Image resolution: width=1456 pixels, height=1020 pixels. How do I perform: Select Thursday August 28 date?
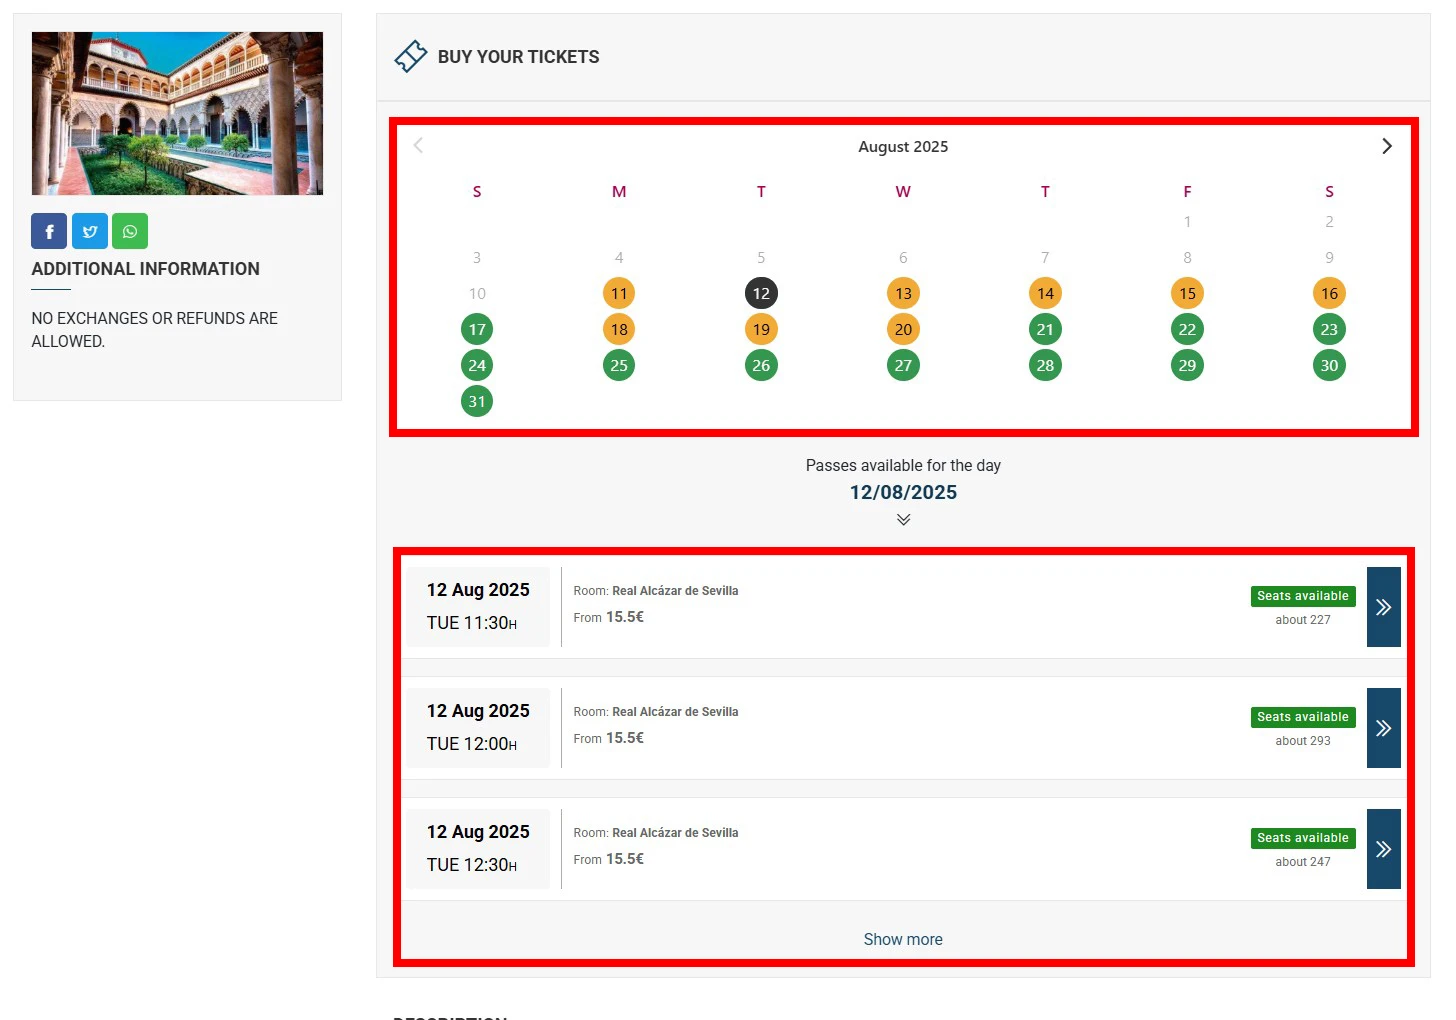pos(1045,365)
